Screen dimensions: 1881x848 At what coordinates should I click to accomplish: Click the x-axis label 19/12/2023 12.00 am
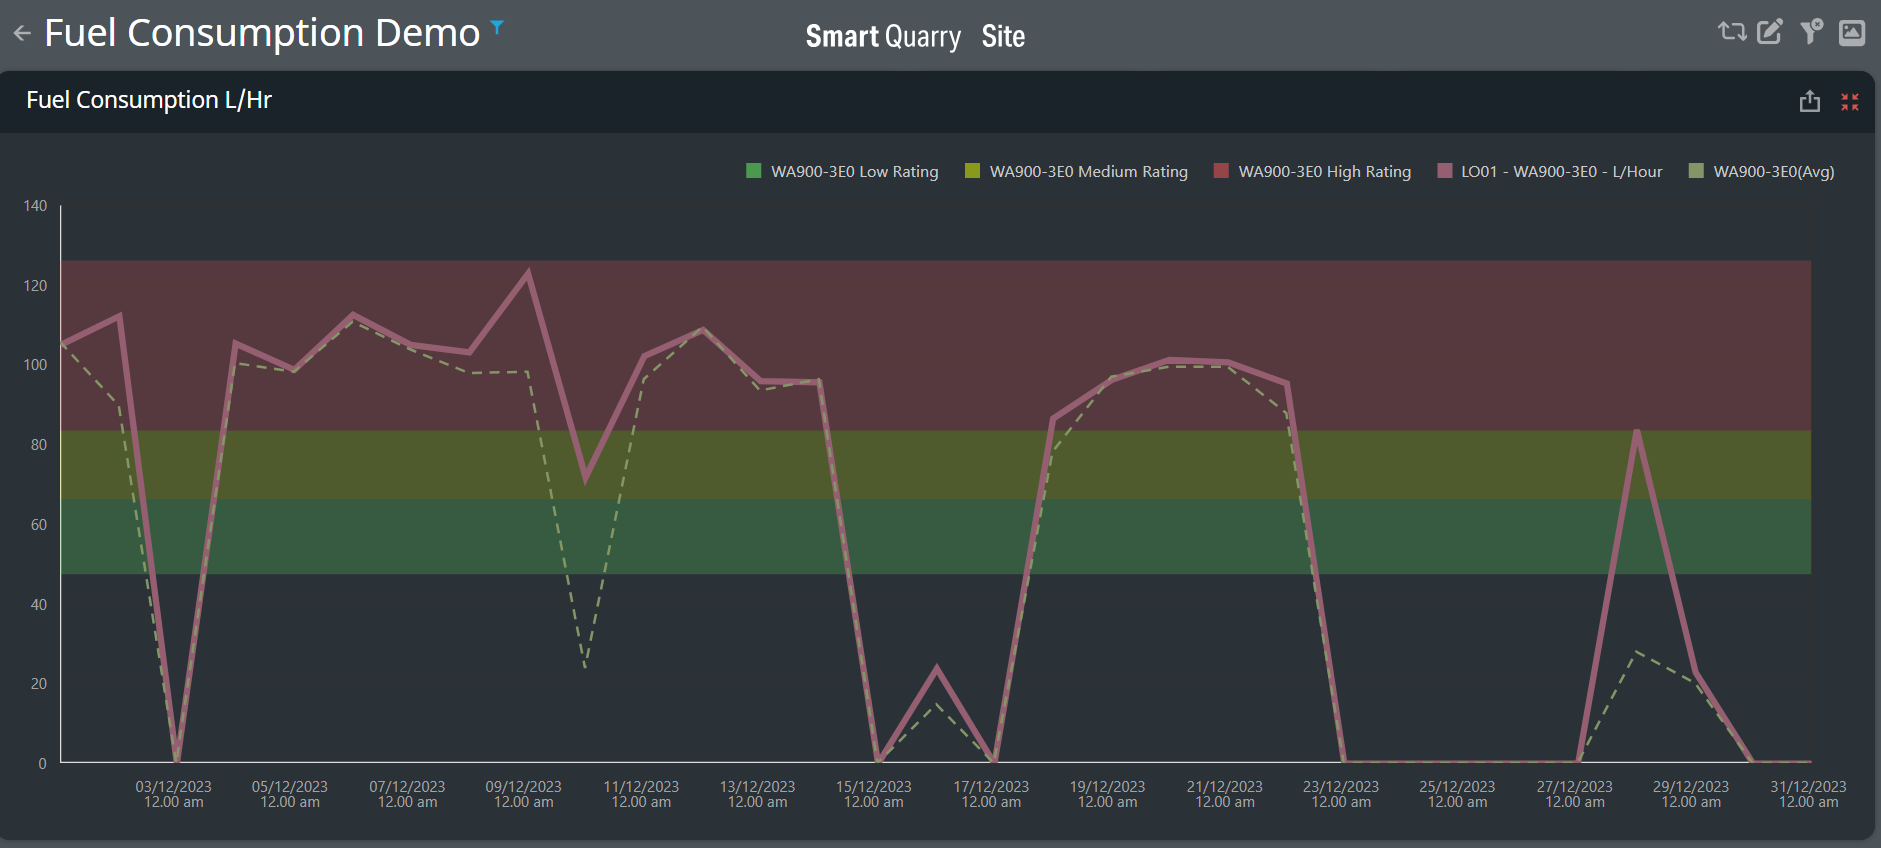[1107, 794]
